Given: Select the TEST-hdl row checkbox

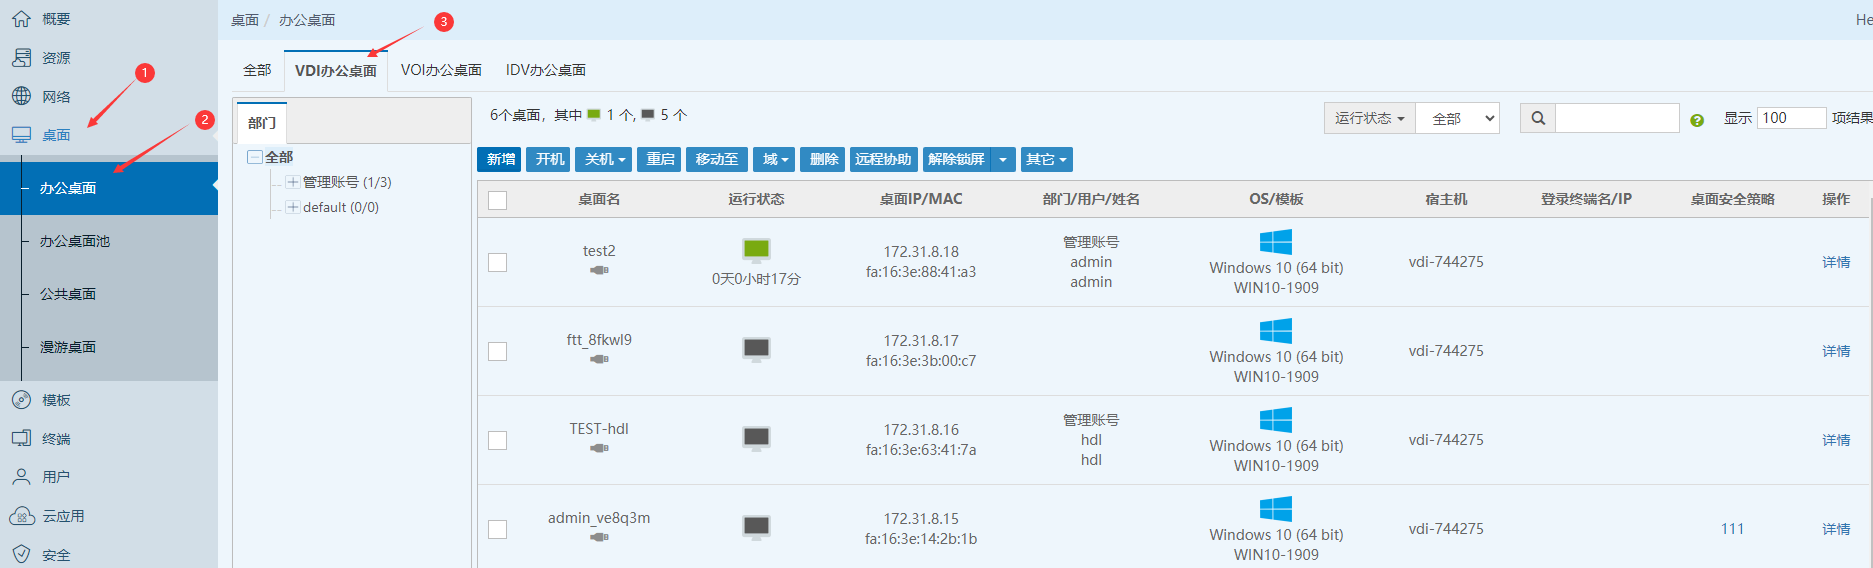Looking at the screenshot, I should 497,440.
